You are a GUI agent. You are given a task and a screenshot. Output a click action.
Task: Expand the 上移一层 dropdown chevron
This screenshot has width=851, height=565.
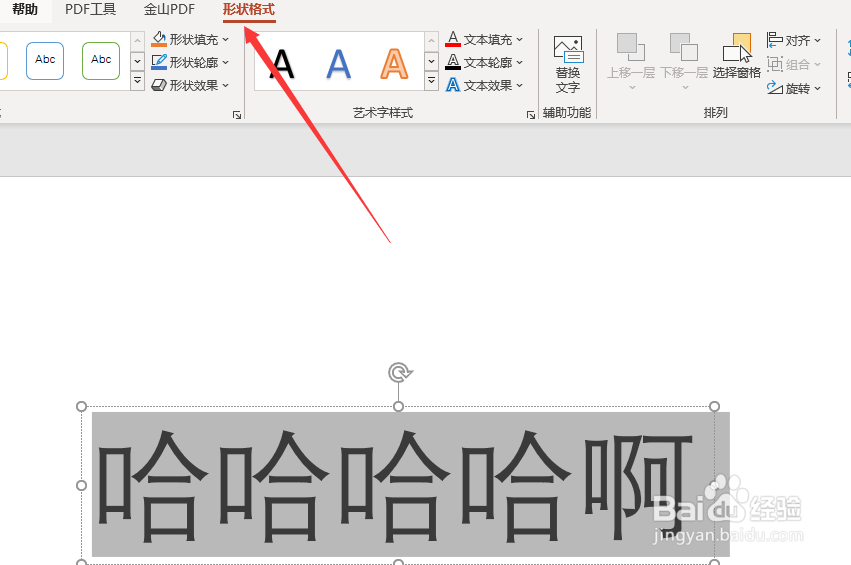(632, 87)
